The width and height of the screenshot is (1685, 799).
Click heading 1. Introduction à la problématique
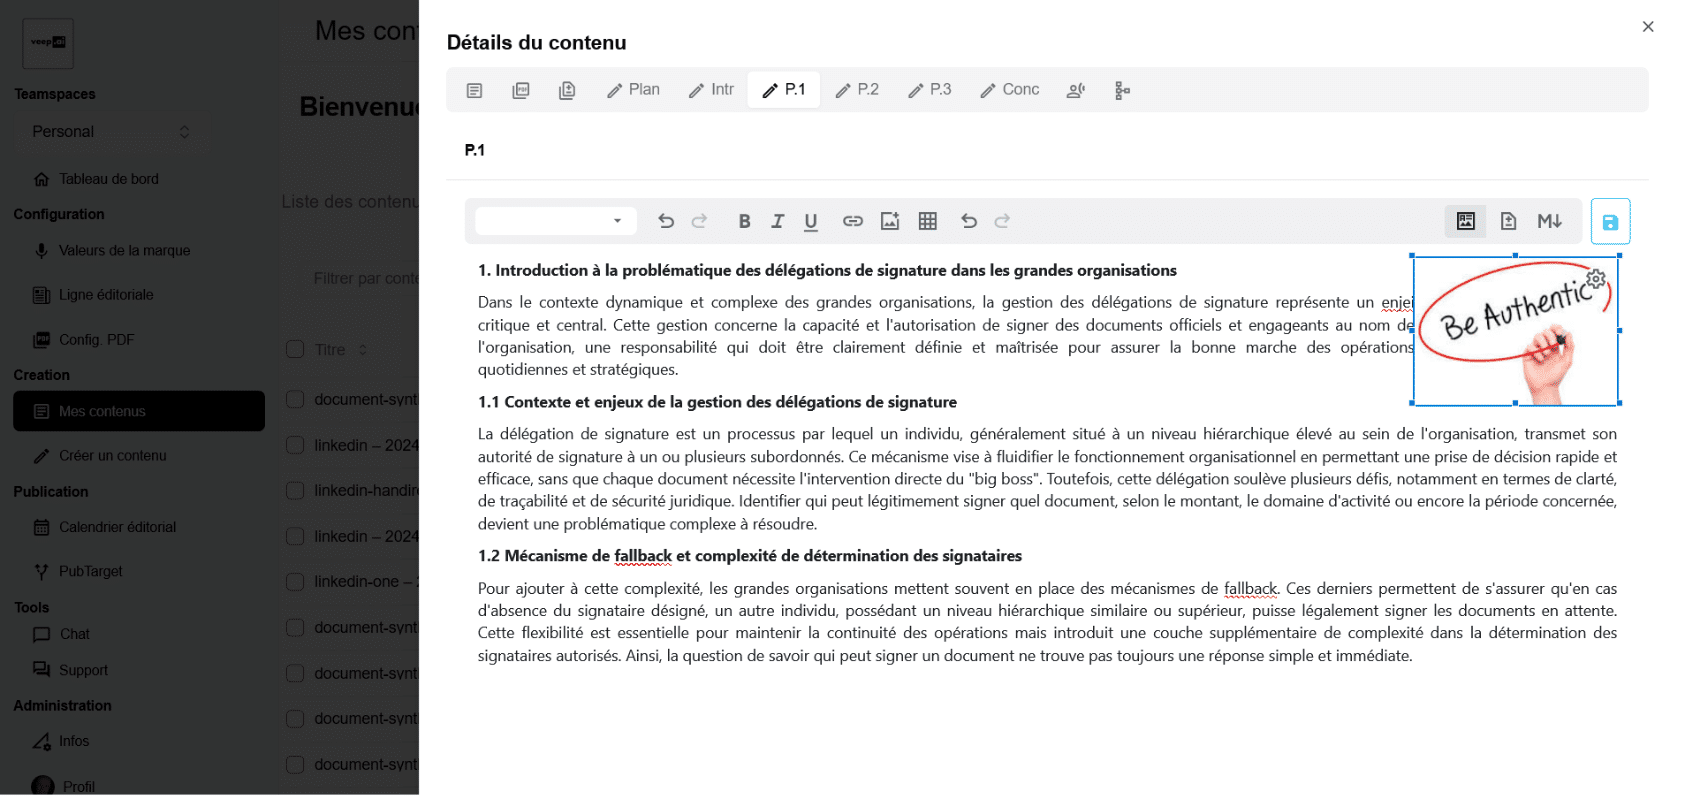click(827, 270)
